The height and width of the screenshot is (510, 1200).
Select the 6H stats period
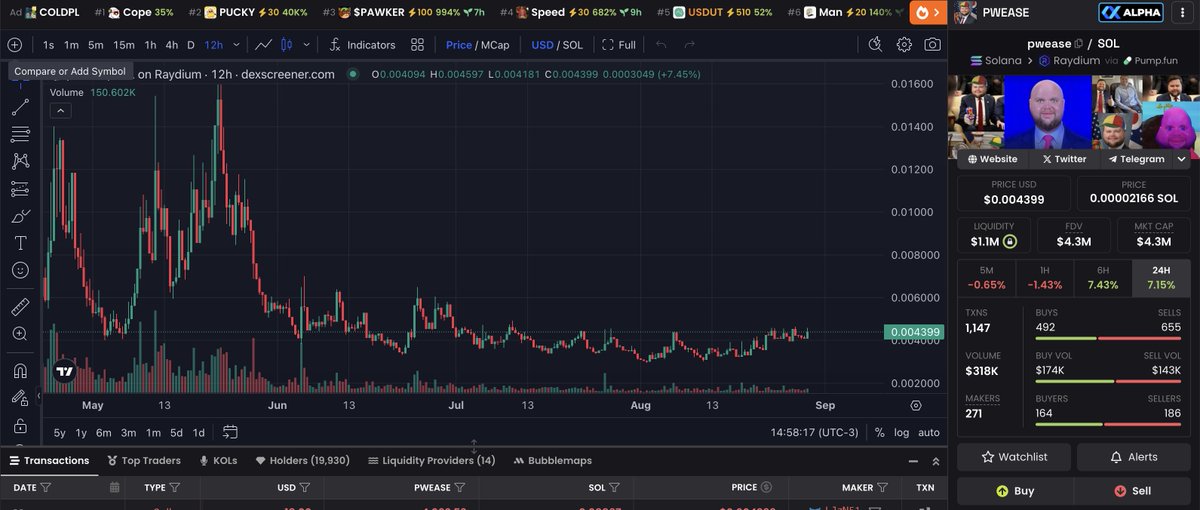pyautogui.click(x=1103, y=278)
